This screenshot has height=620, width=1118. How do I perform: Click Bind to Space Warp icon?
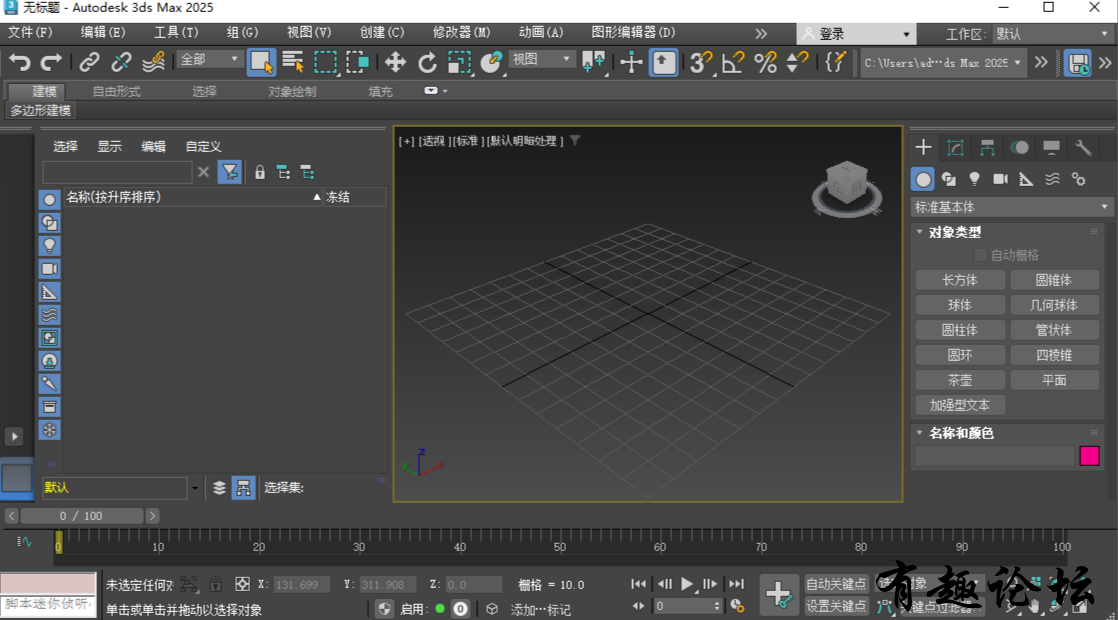point(153,63)
